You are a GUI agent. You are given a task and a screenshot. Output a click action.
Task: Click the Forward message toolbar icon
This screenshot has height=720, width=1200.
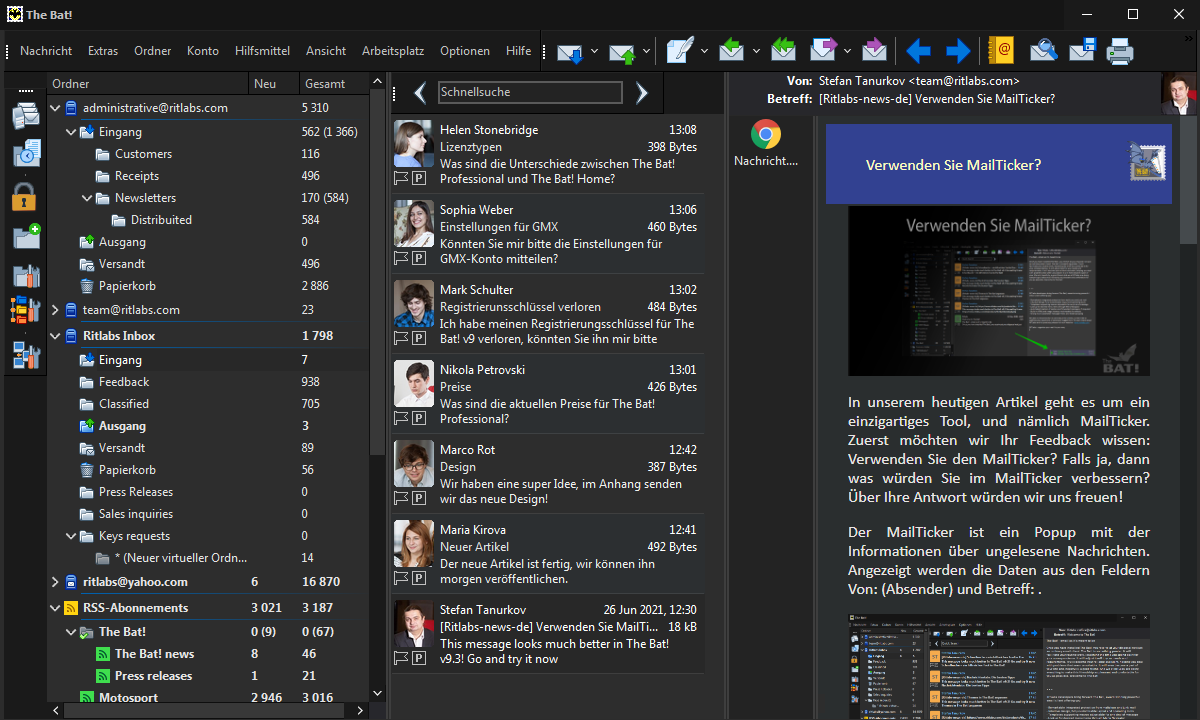tap(823, 51)
